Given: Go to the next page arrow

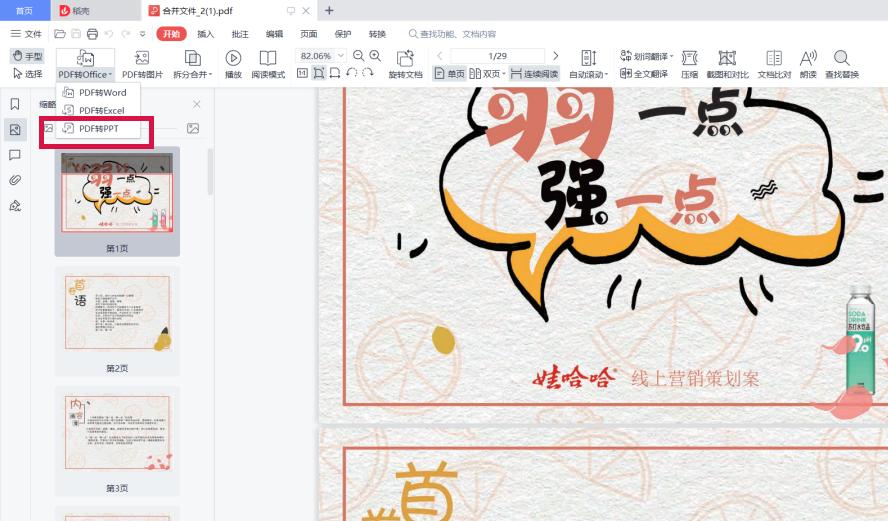Looking at the screenshot, I should pos(556,55).
